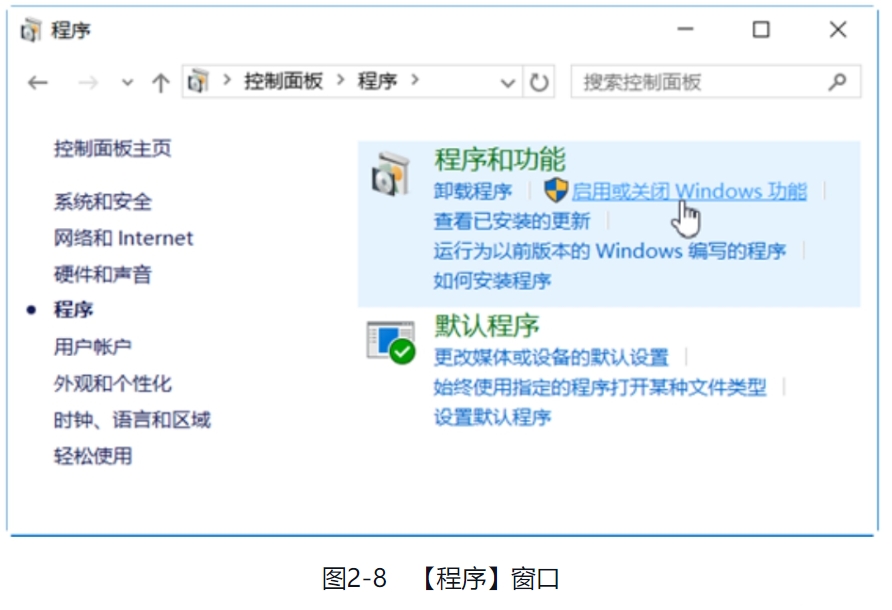Click the Refresh button in address bar
Screen dimensions: 892x610
coord(540,83)
